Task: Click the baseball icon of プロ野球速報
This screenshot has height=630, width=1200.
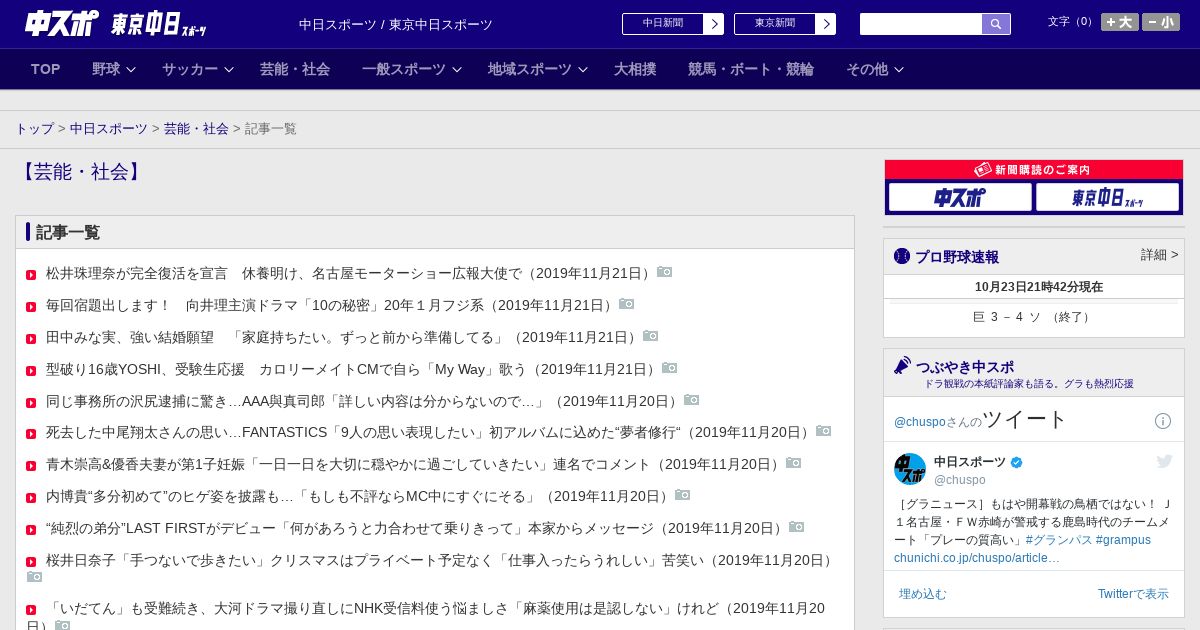Action: [902, 256]
